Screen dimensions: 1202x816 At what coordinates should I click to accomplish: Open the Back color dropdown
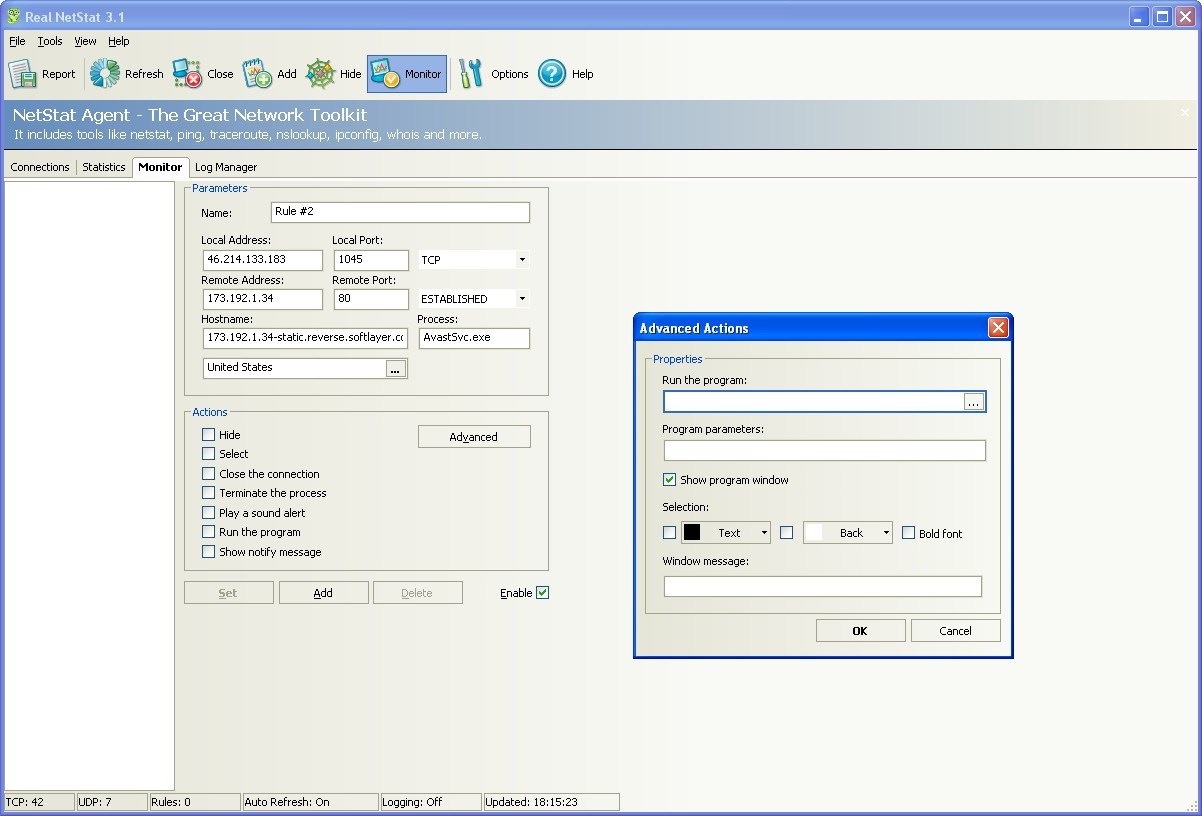click(886, 533)
